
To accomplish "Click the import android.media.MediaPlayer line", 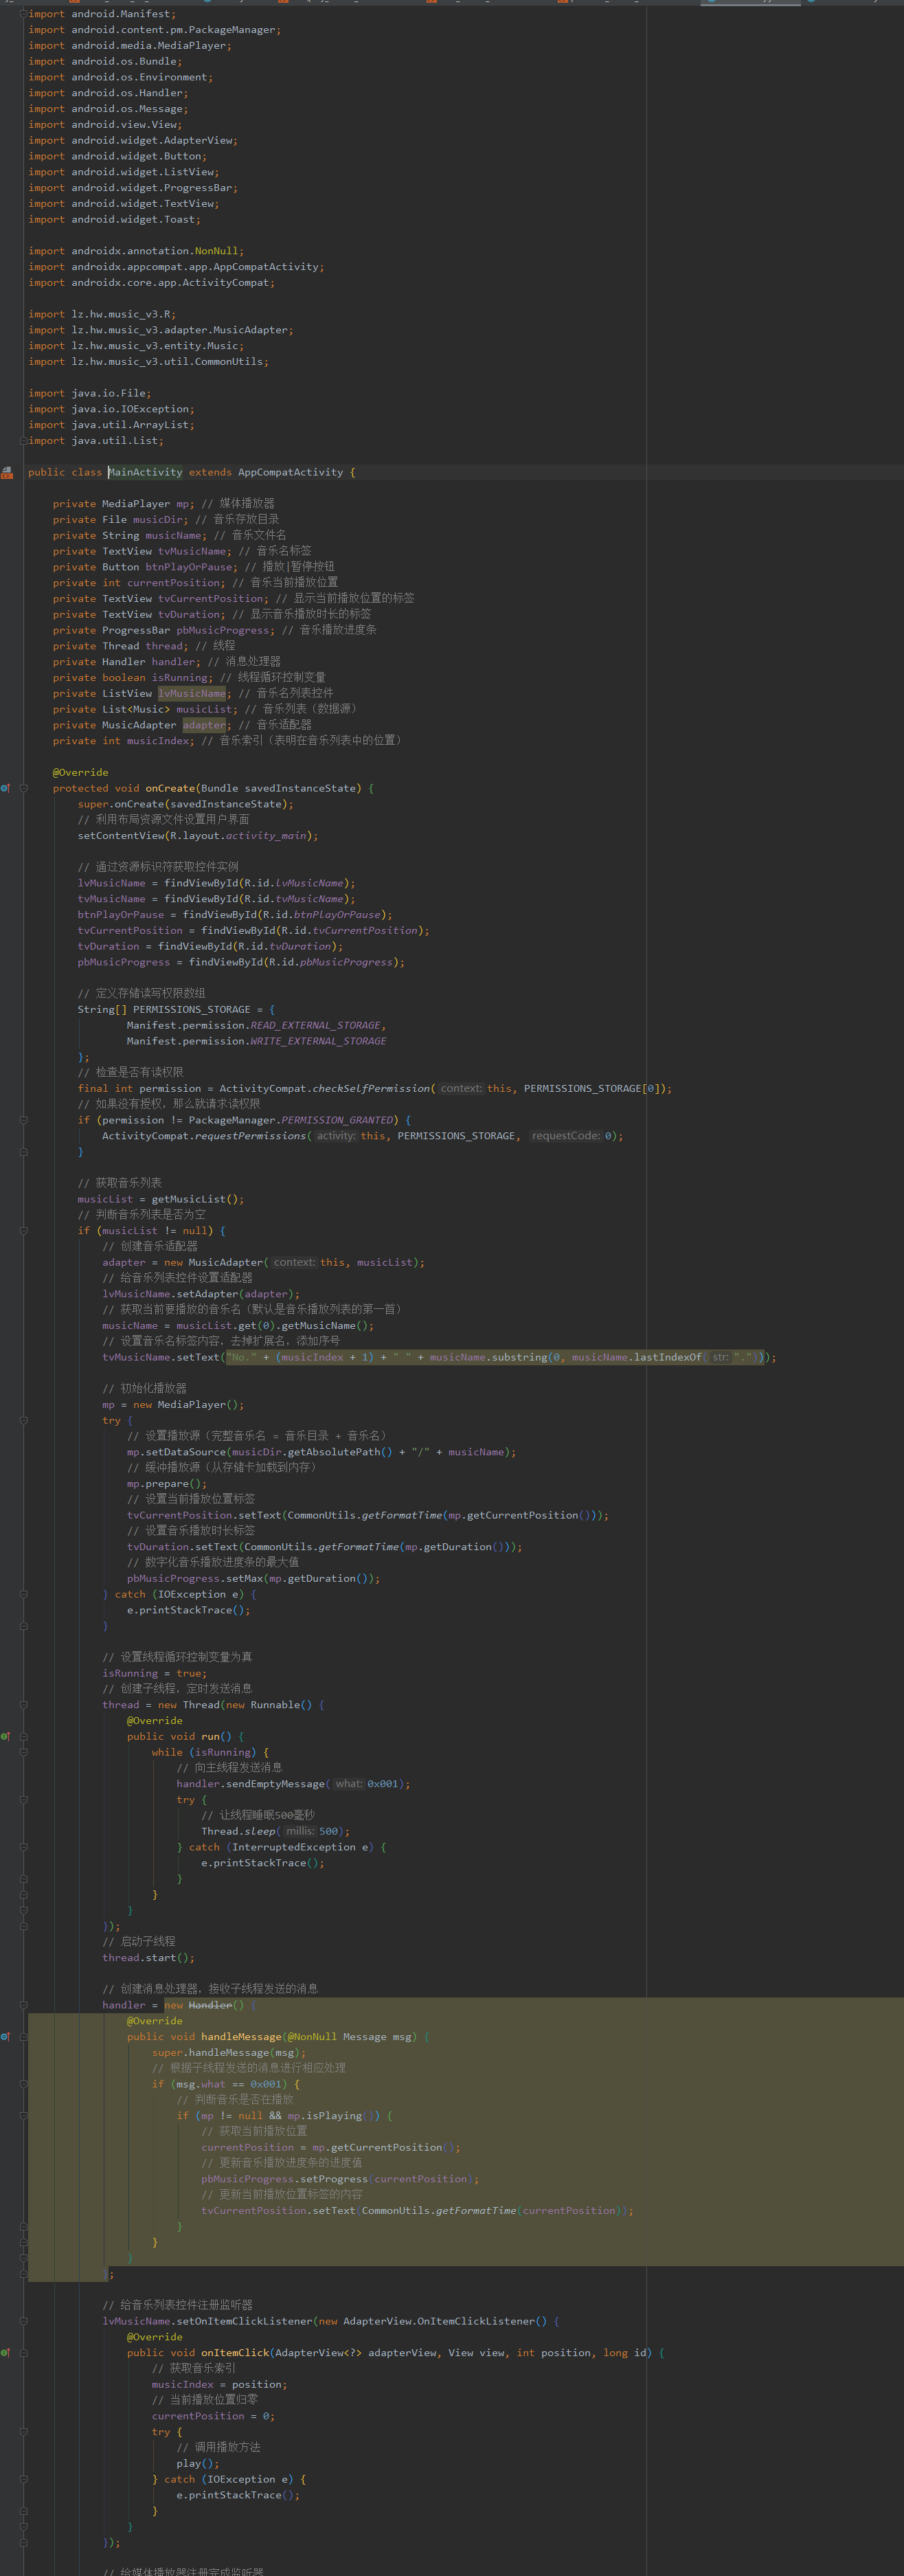I will pyautogui.click(x=130, y=46).
